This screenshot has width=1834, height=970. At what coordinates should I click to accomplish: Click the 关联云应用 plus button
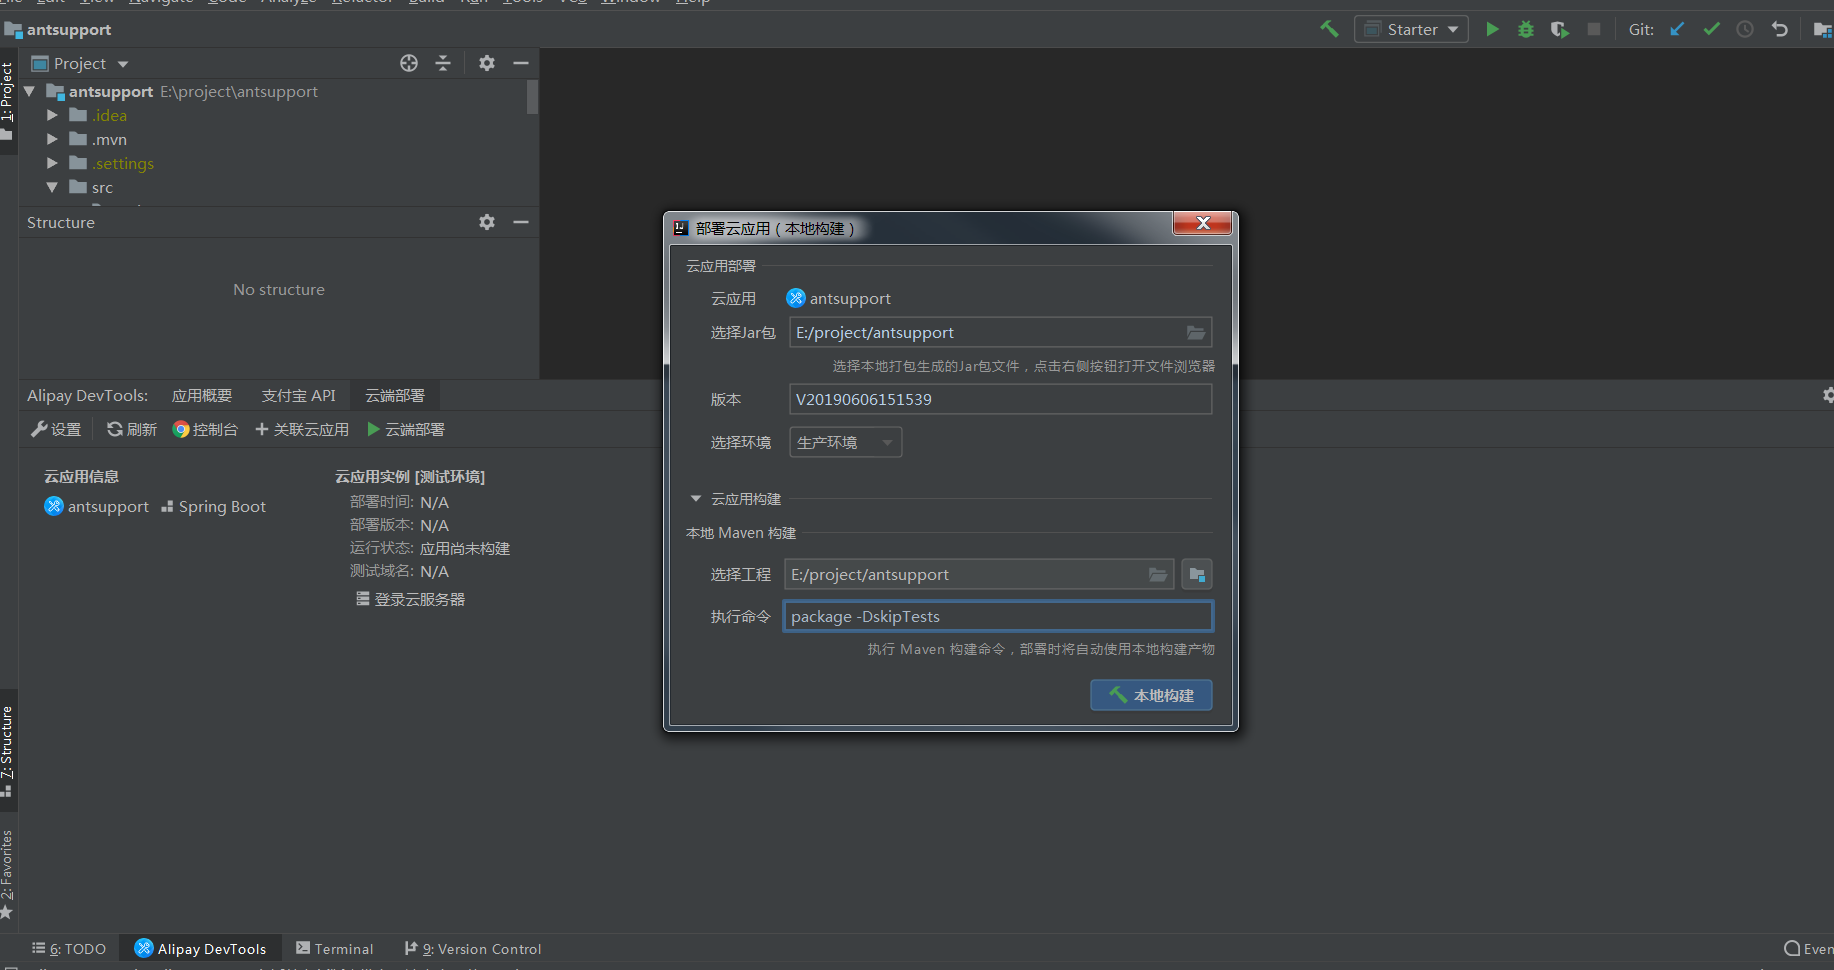point(302,429)
